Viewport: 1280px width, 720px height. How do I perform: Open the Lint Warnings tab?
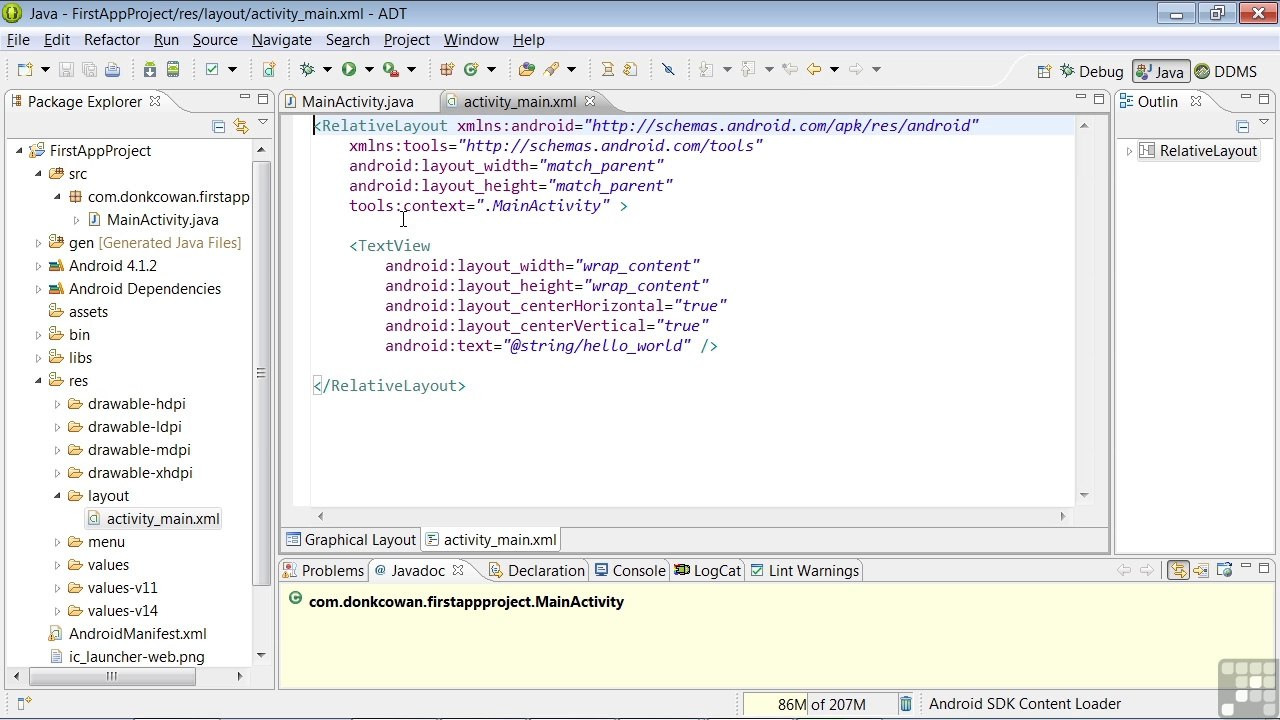coord(804,570)
